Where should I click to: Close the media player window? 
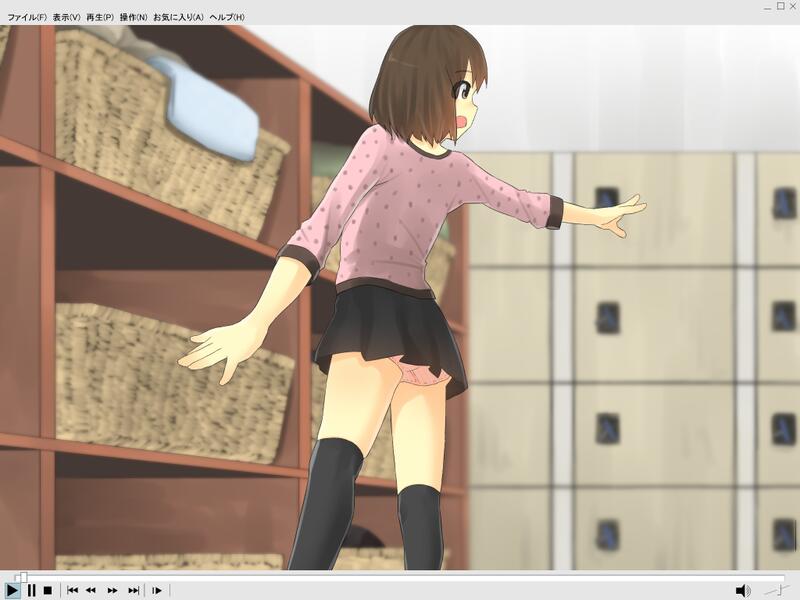[792, 6]
